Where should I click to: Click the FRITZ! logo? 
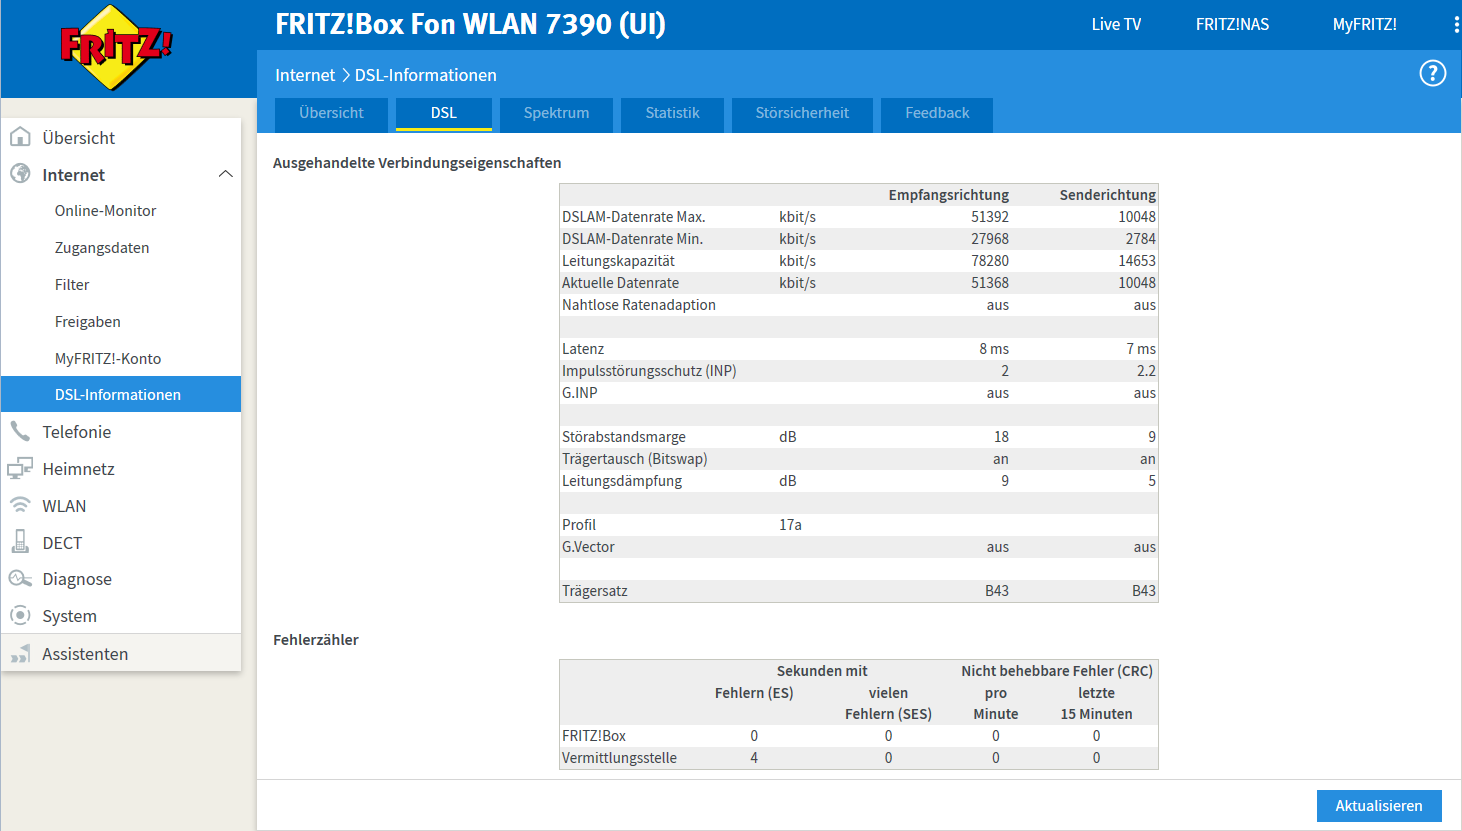[x=117, y=47]
